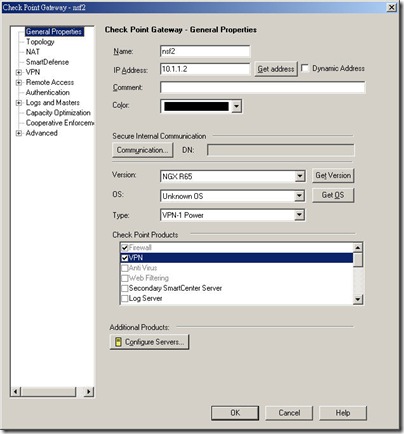Click the black color swatch
404x434 pixels.
196,106
